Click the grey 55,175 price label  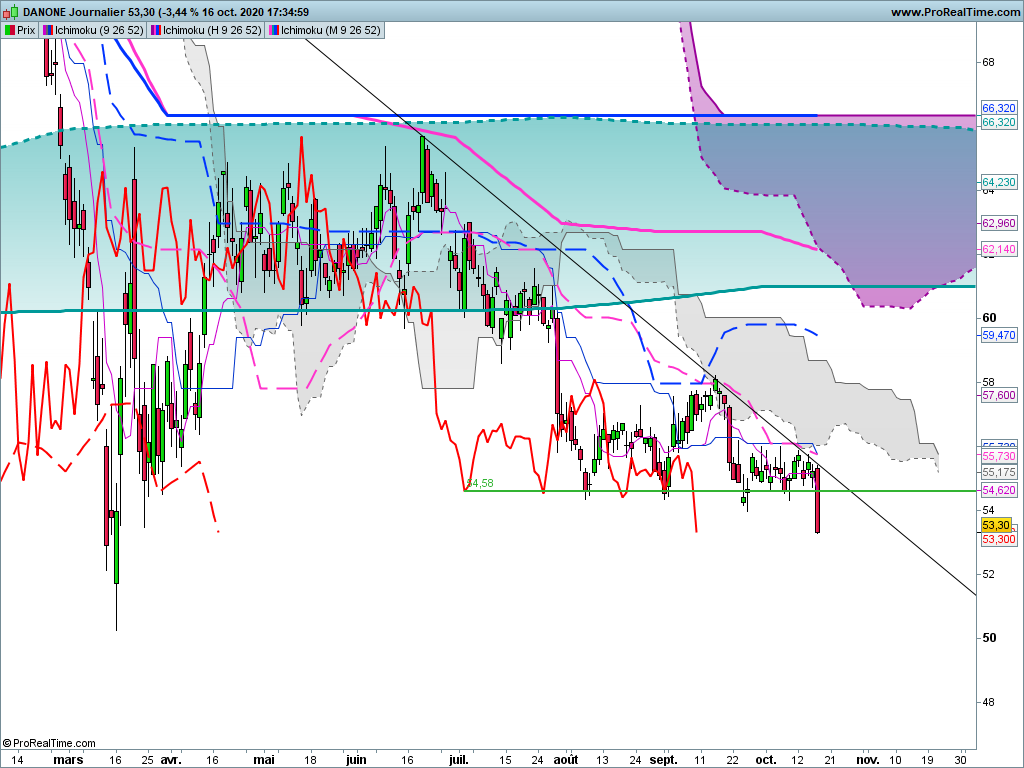pyautogui.click(x=999, y=472)
